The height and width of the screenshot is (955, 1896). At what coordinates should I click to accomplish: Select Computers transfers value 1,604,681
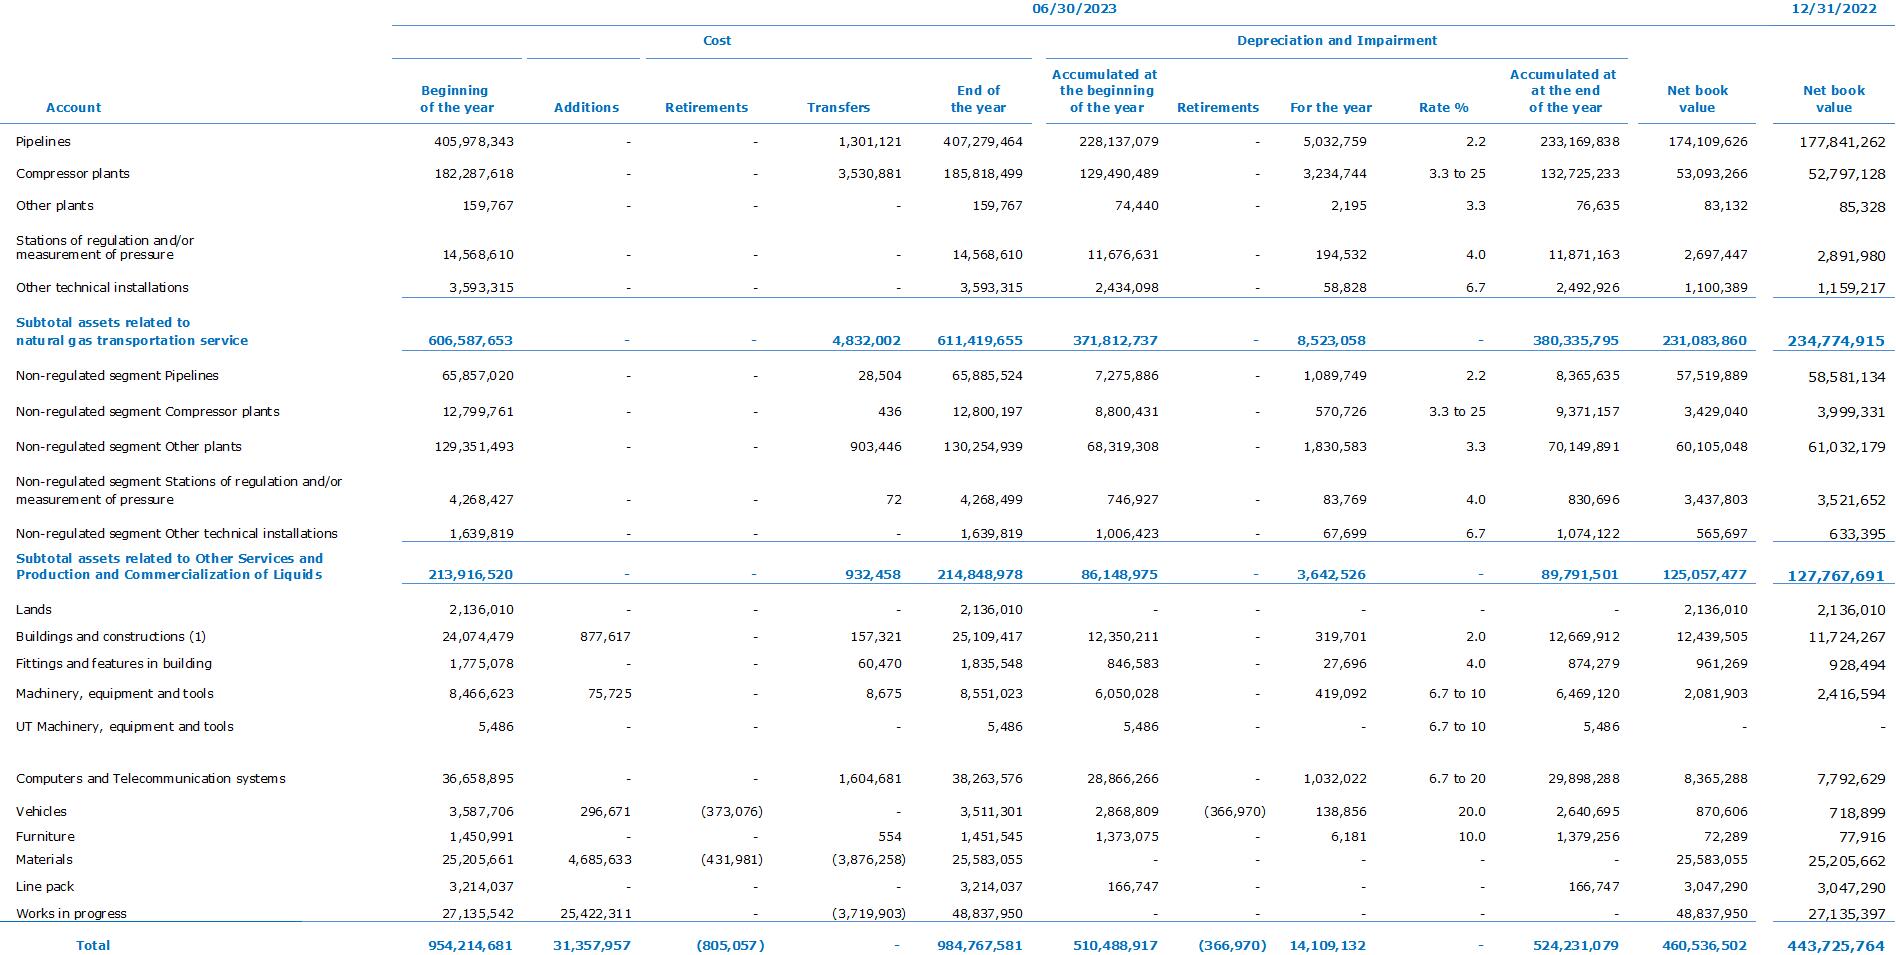(870, 779)
